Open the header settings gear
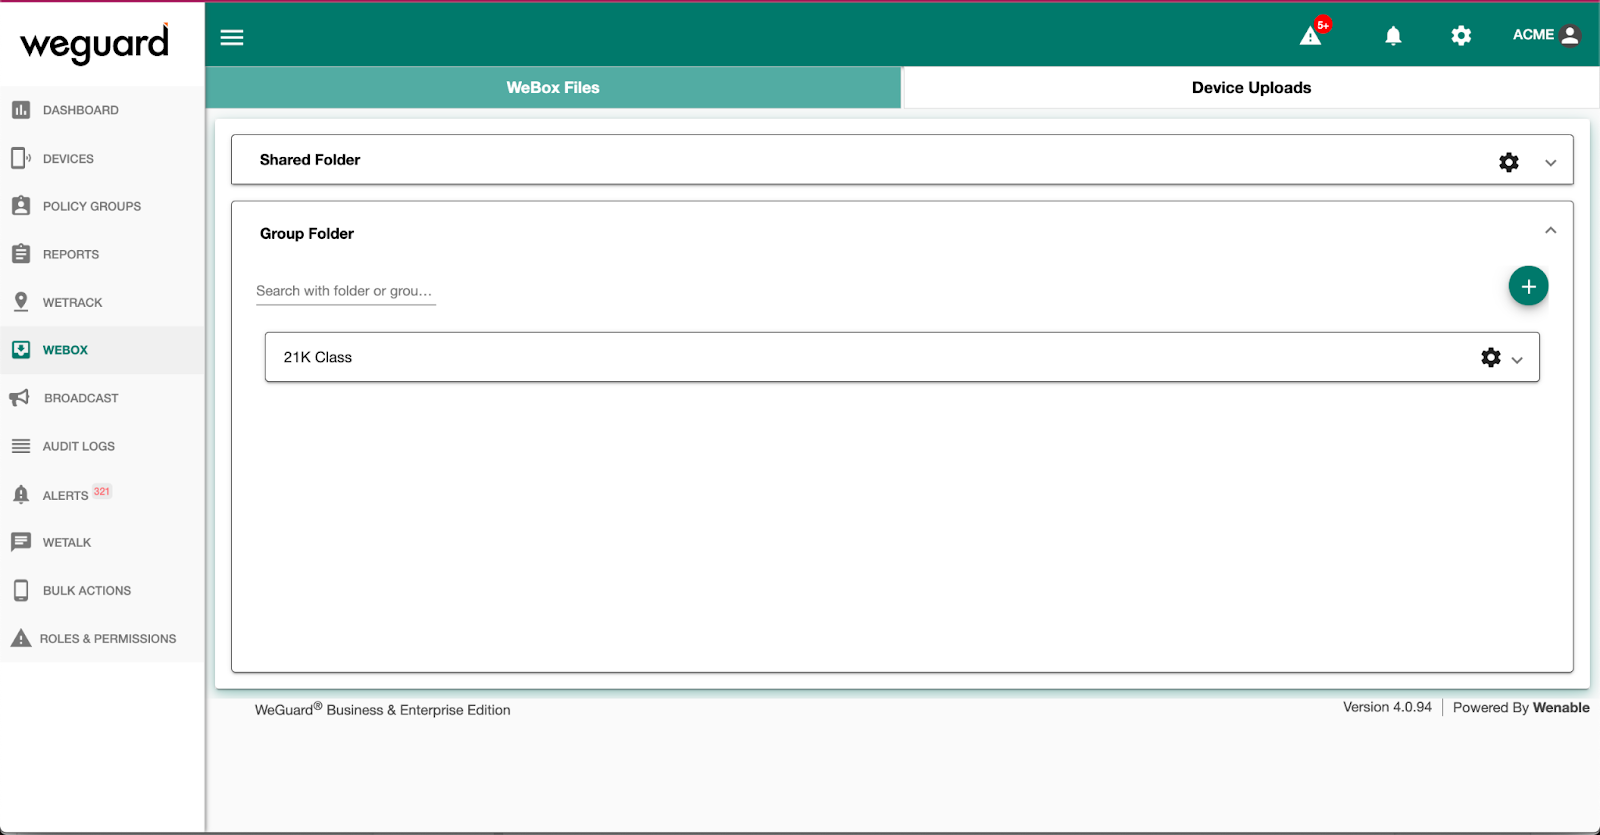Screen dimensions: 1600x835 tap(1461, 36)
